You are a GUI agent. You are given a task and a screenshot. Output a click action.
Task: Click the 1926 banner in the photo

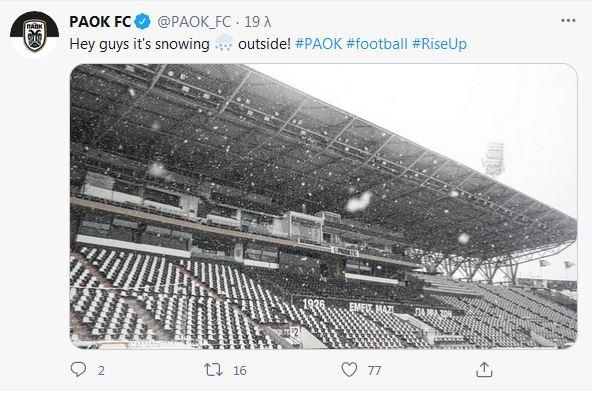click(x=314, y=304)
